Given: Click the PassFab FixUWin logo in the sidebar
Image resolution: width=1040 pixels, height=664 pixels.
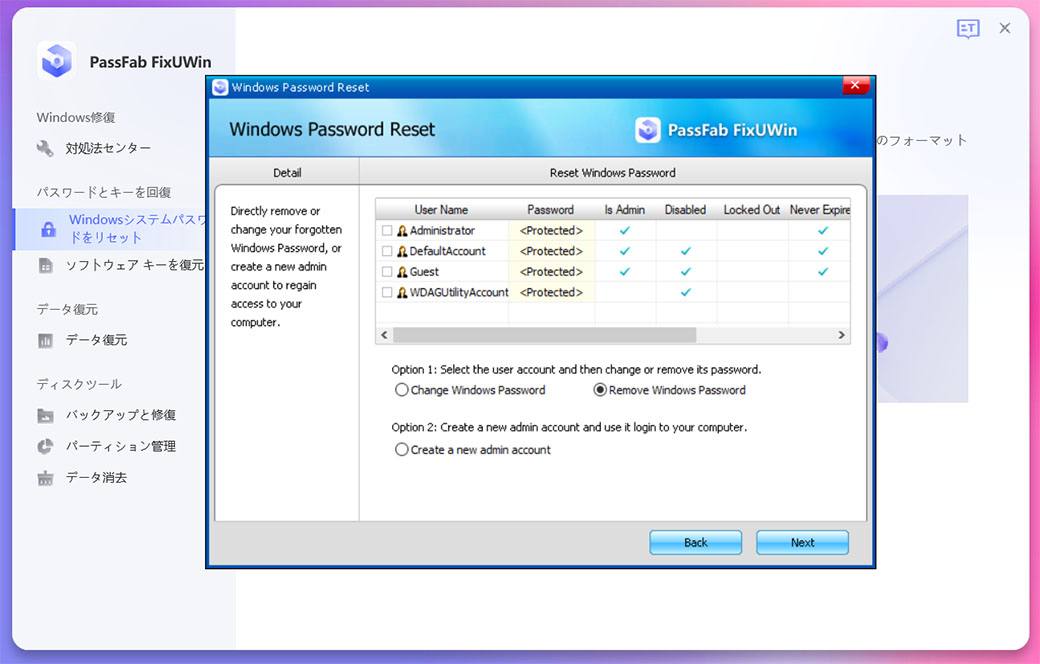Looking at the screenshot, I should pyautogui.click(x=57, y=61).
